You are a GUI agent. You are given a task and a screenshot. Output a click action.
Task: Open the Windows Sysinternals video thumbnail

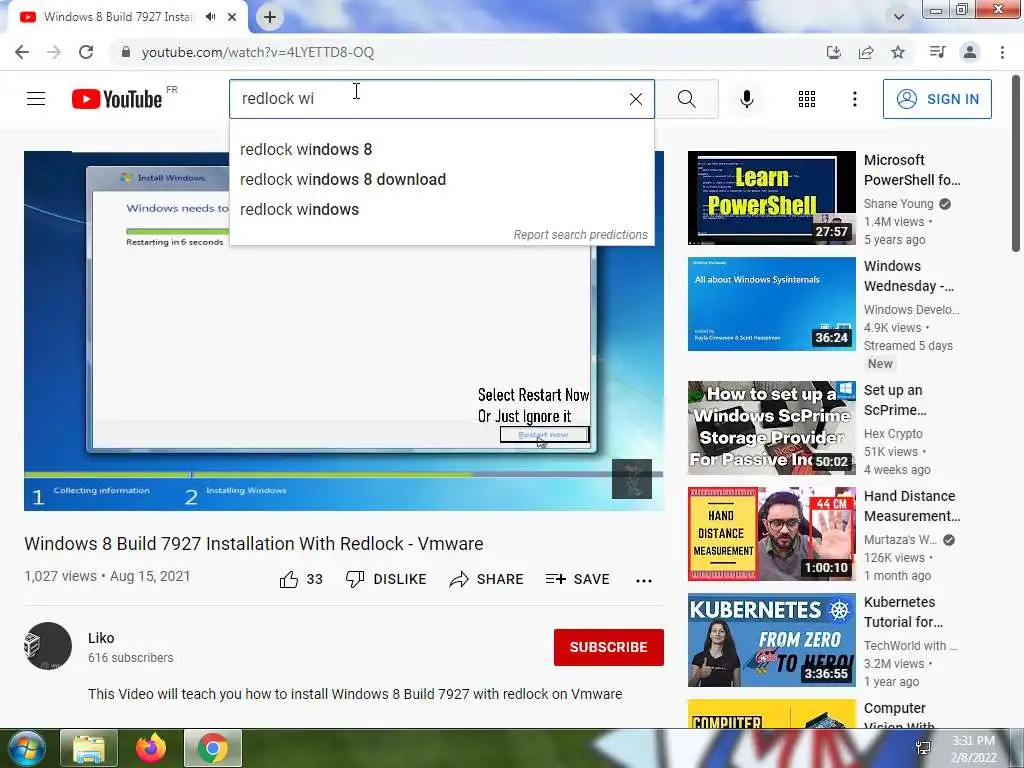(x=771, y=304)
